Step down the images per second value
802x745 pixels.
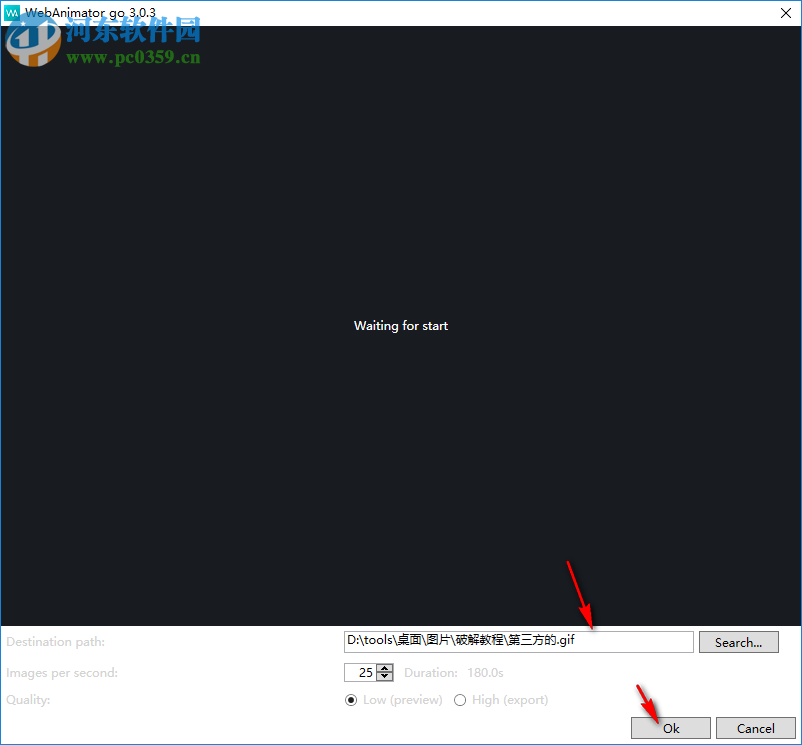tap(384, 677)
